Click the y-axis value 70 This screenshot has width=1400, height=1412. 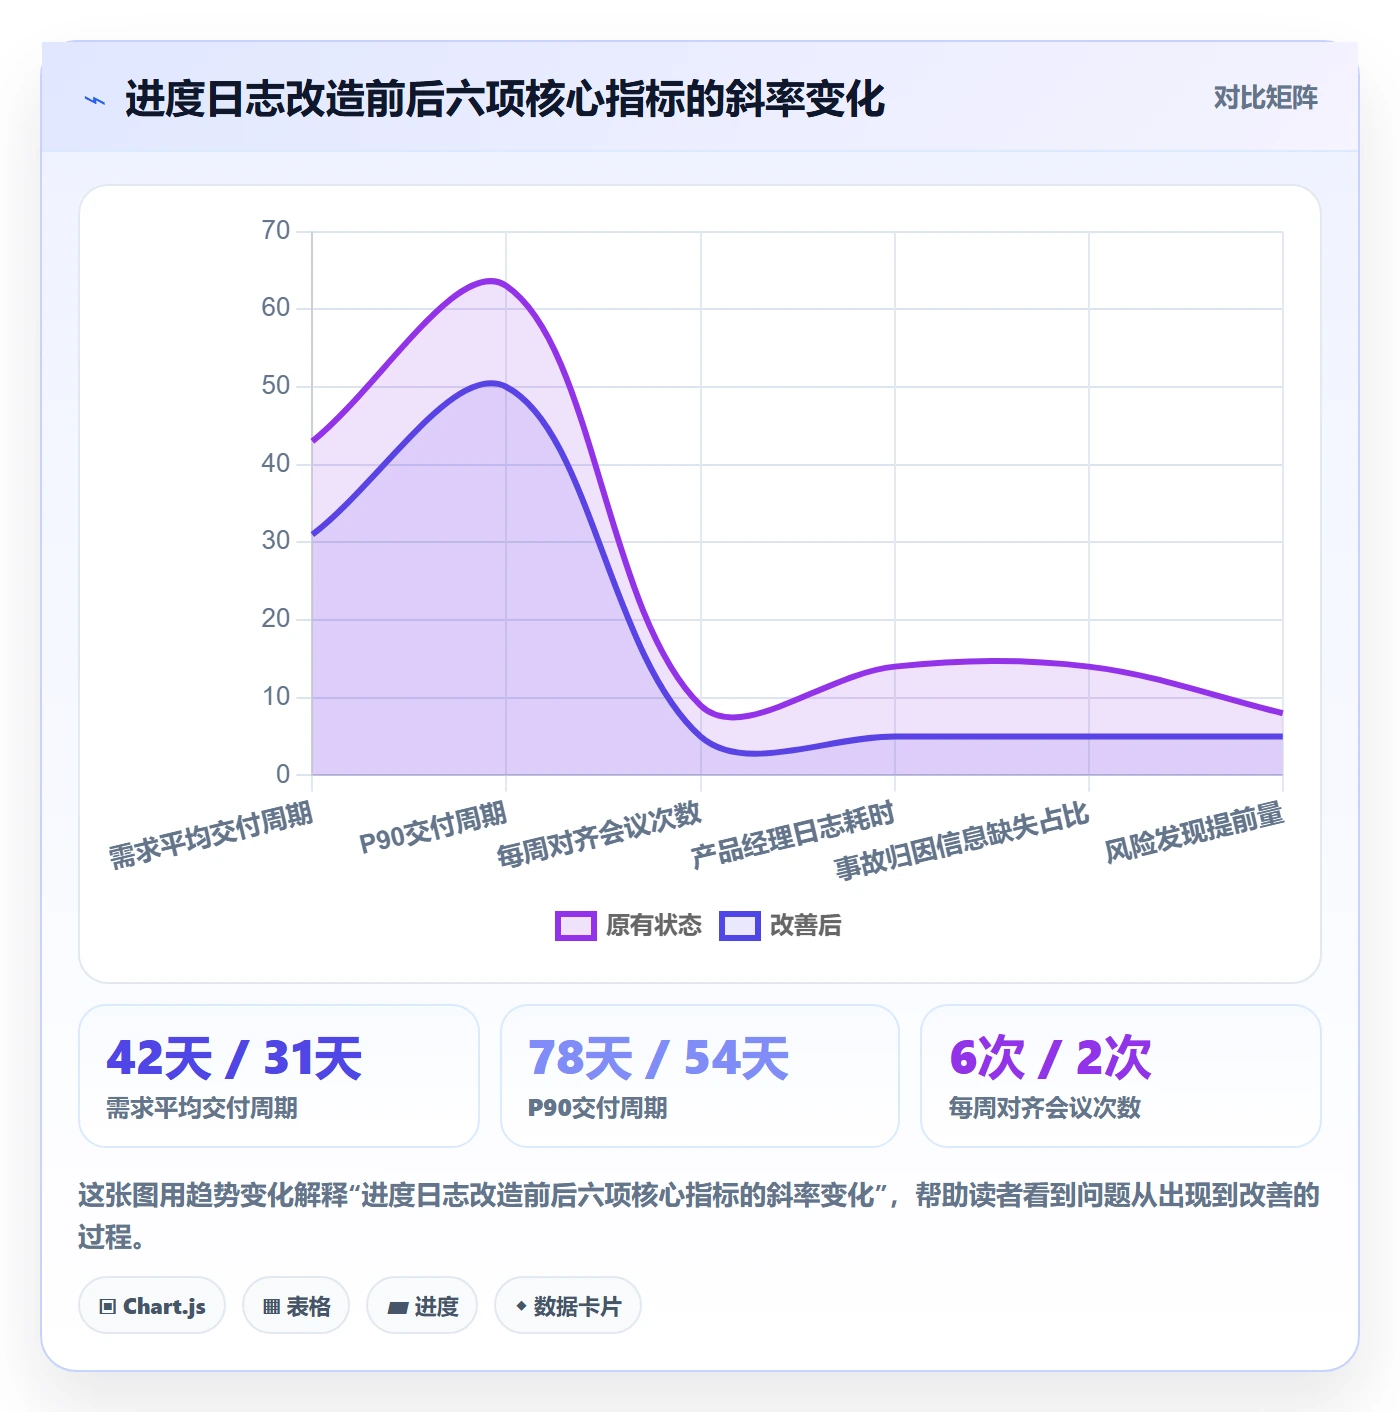tap(276, 231)
